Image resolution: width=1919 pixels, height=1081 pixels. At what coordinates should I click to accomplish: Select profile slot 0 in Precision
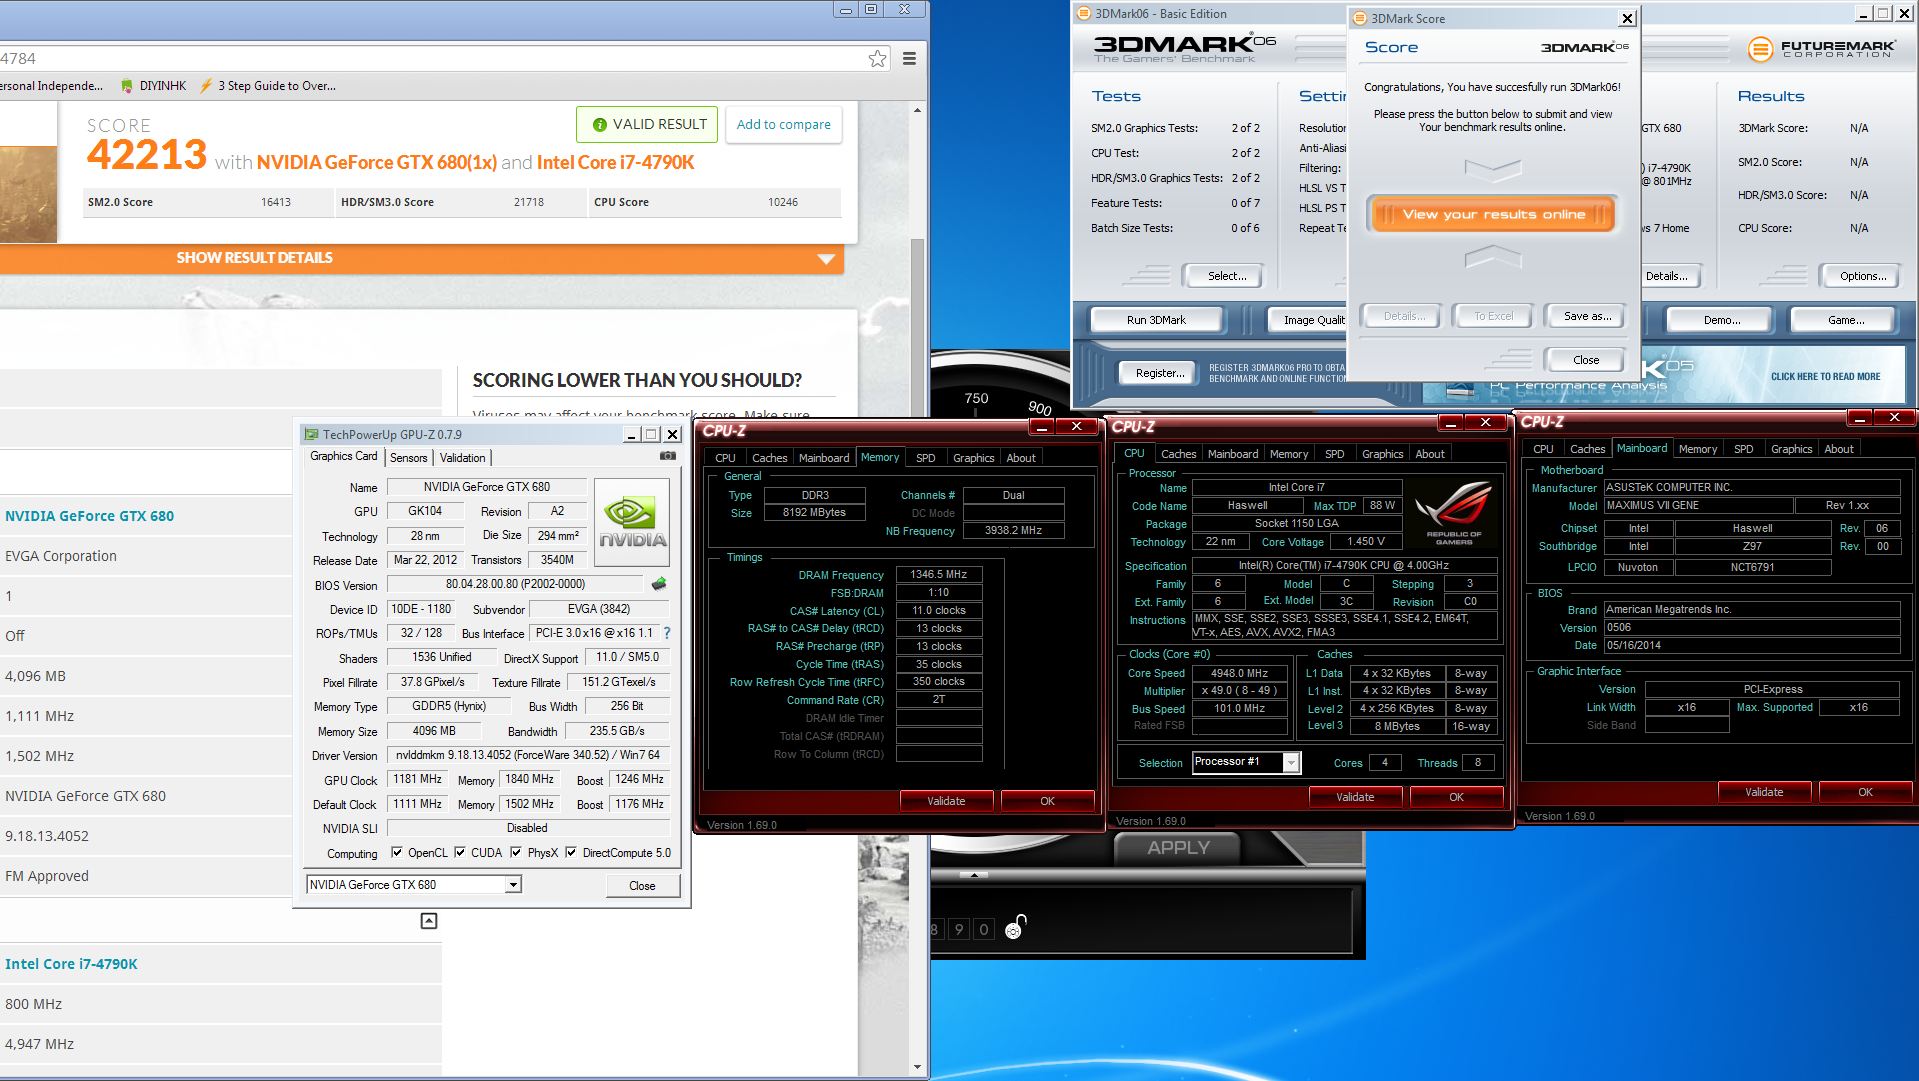[984, 929]
